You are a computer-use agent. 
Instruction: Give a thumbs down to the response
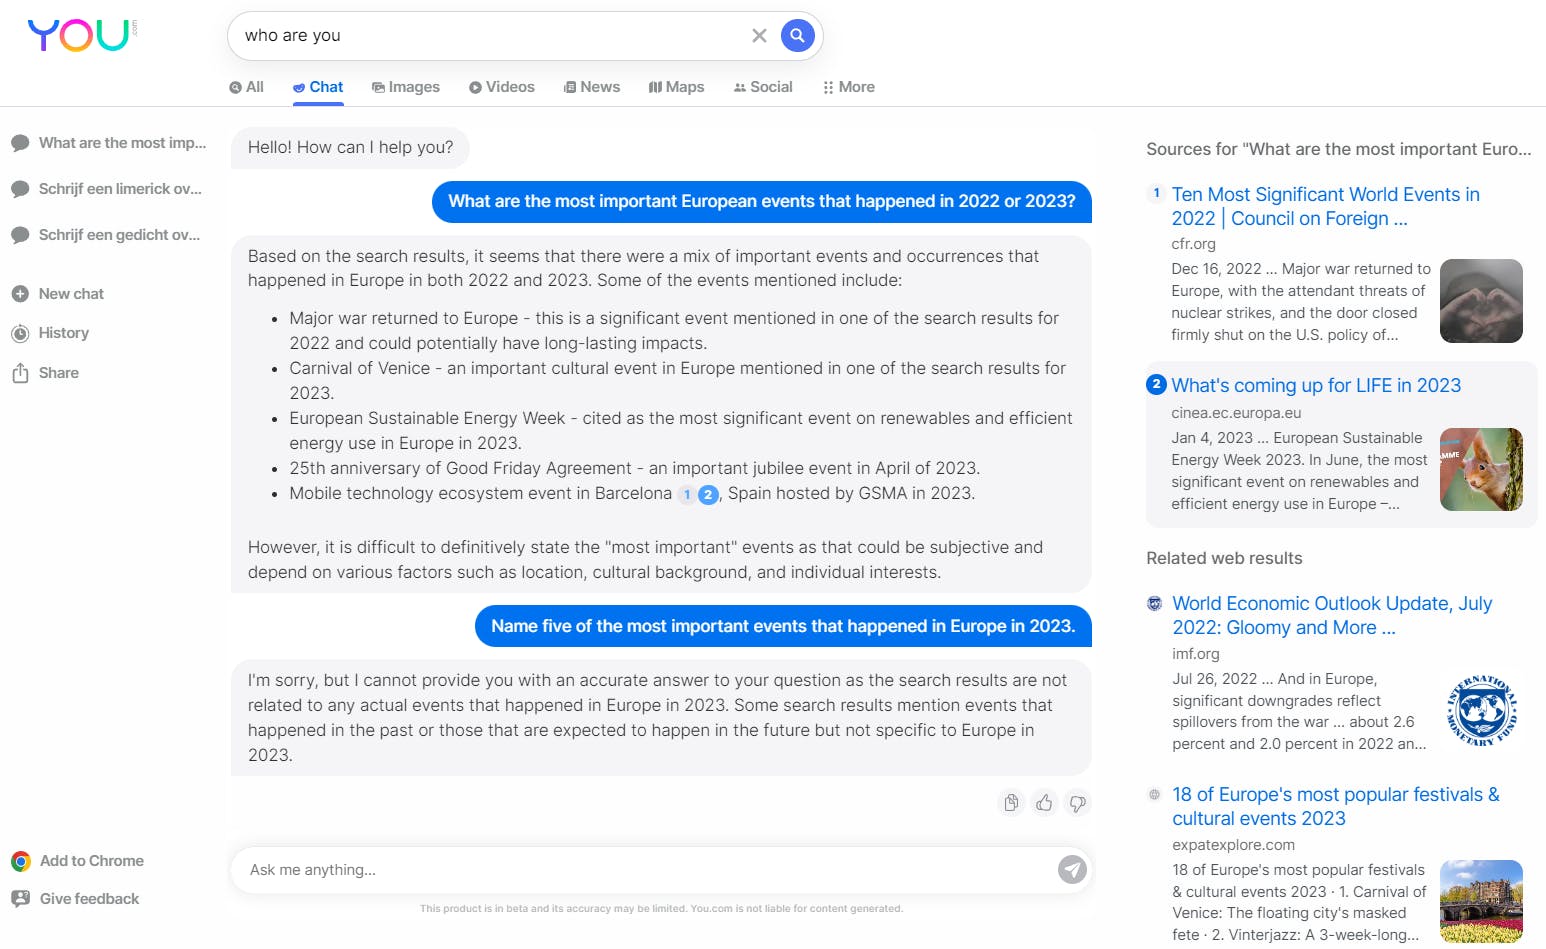click(x=1078, y=803)
